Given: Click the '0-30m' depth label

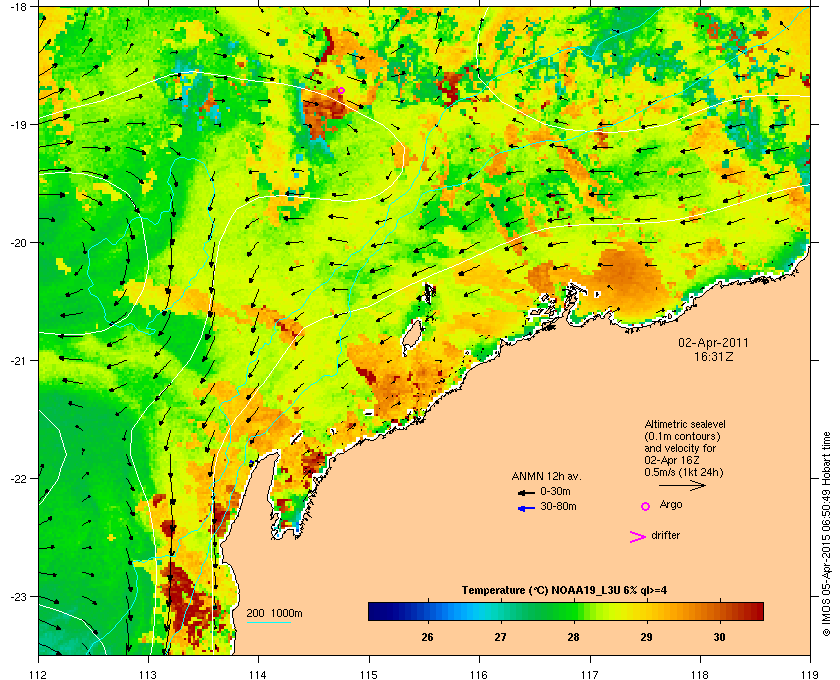Looking at the screenshot, I should [x=555, y=491].
